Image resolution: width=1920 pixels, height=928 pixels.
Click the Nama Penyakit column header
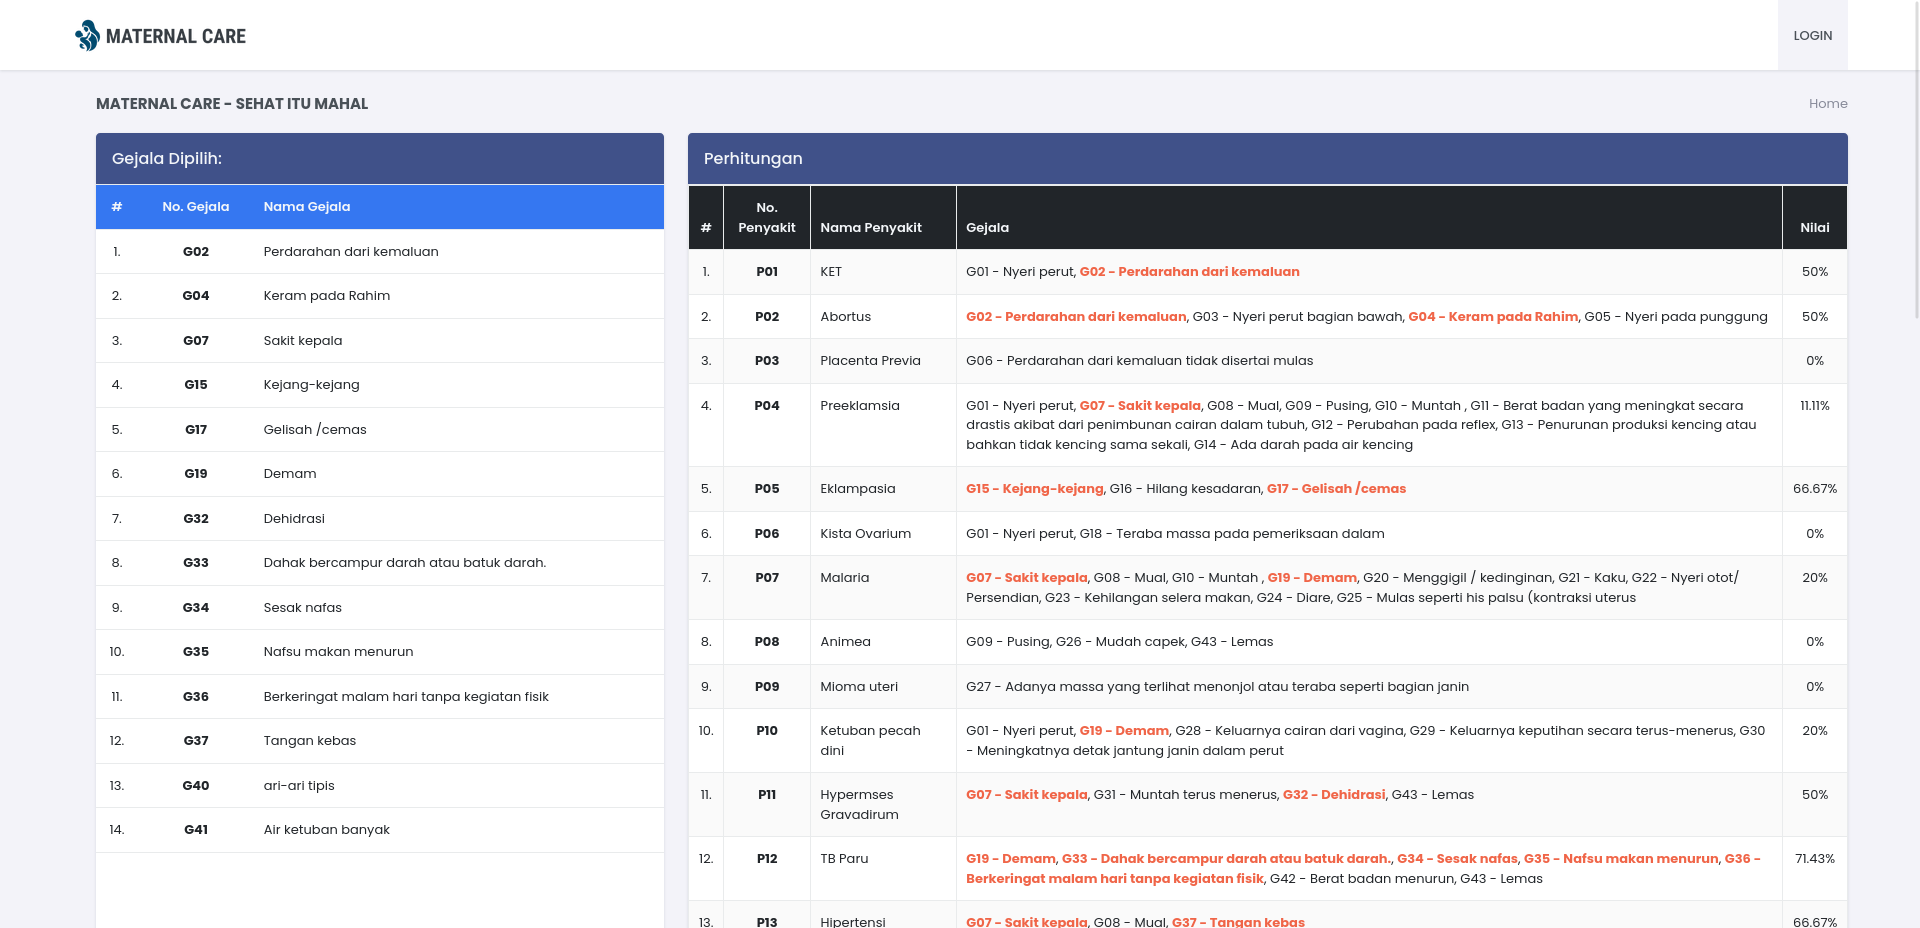click(871, 228)
